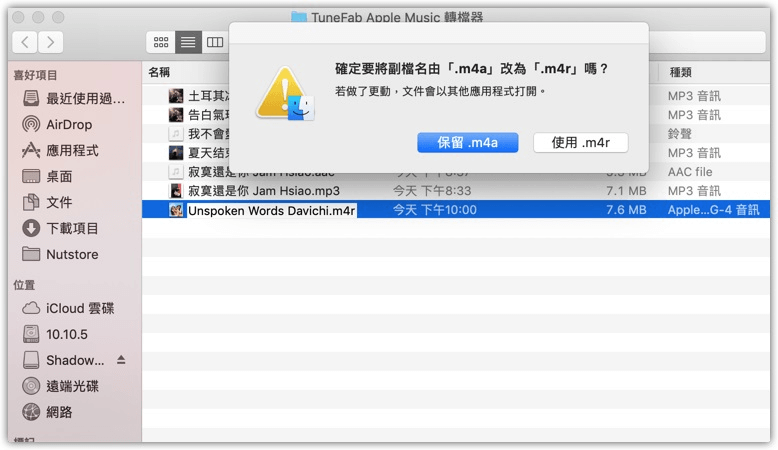Click the folder icon in the title bar
Viewport: 778px width, 450px height.
(299, 16)
